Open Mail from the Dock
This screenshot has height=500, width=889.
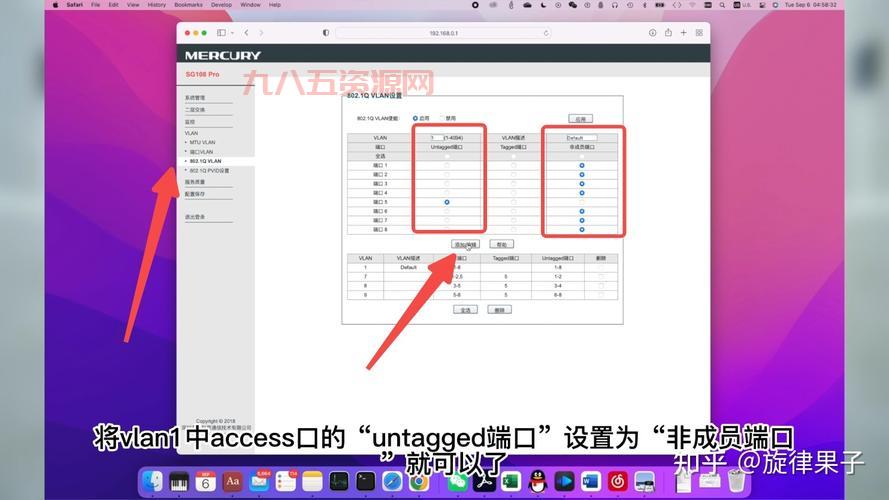click(x=259, y=481)
